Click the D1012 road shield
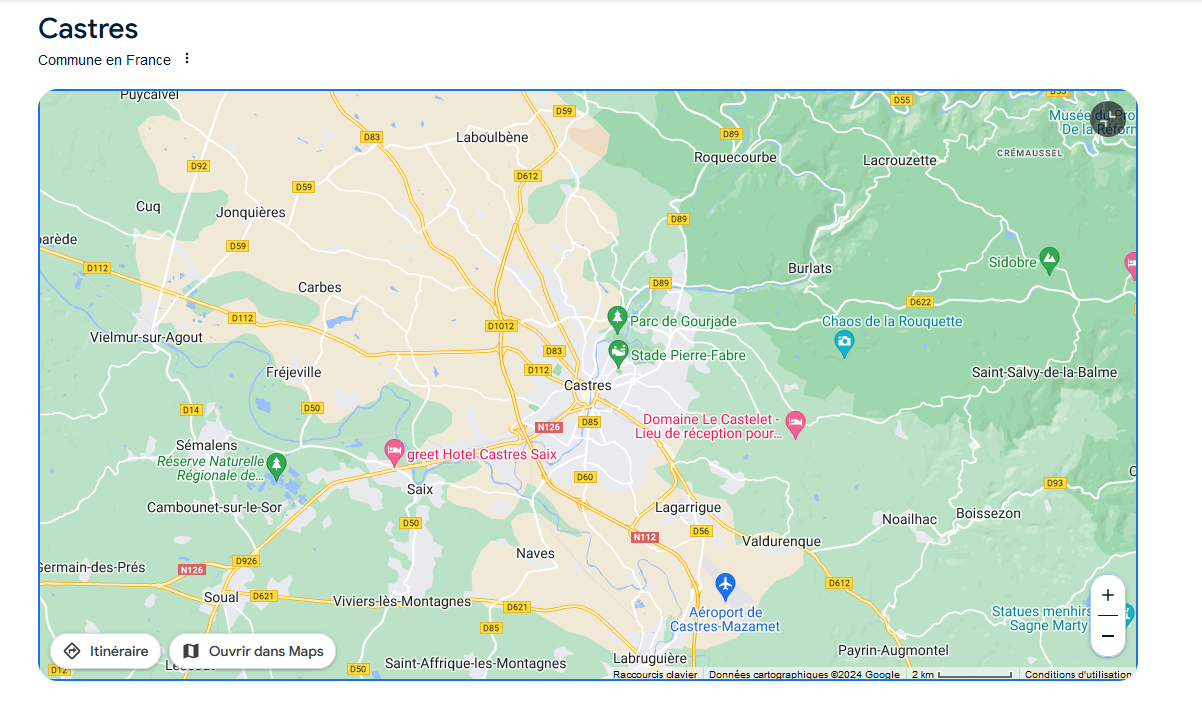Screen dimensions: 1202x701 point(501,326)
